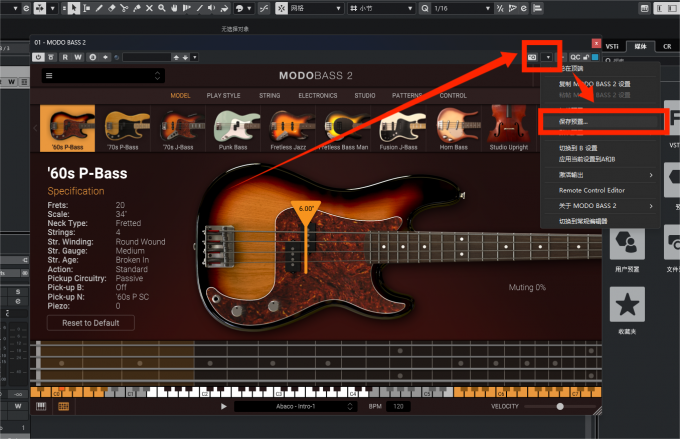Click the blue color swatch beside QC lock

click(595, 57)
